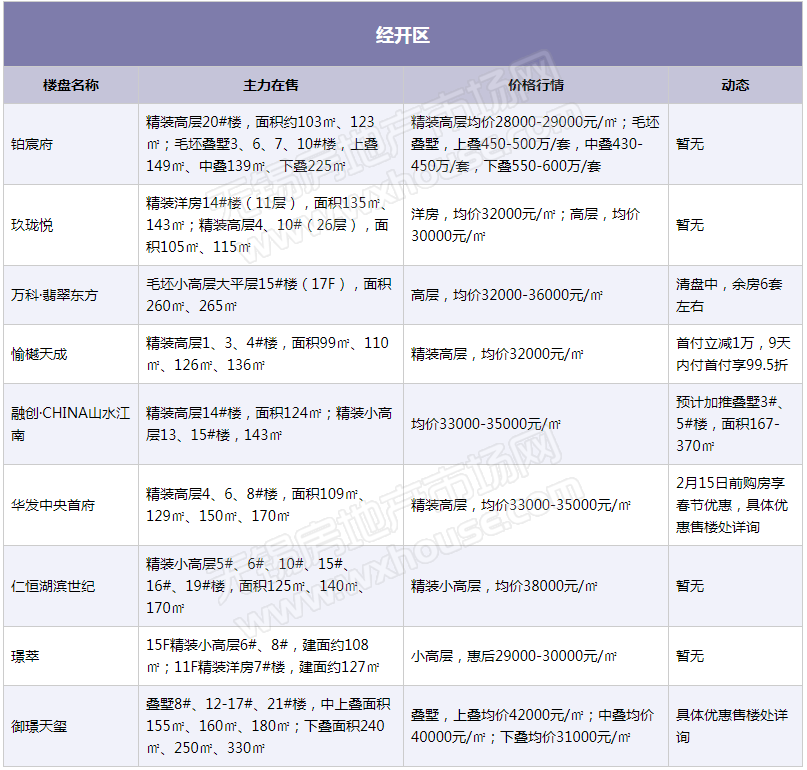Select the 楼盘名称 column header
The width and height of the screenshot is (807, 770).
(70, 85)
